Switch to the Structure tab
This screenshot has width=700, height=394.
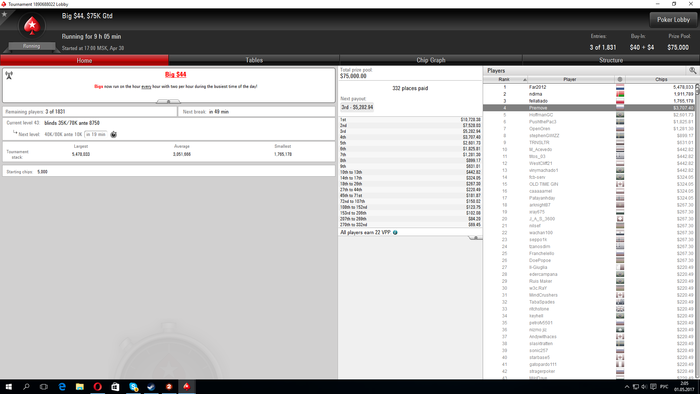pyautogui.click(x=611, y=60)
